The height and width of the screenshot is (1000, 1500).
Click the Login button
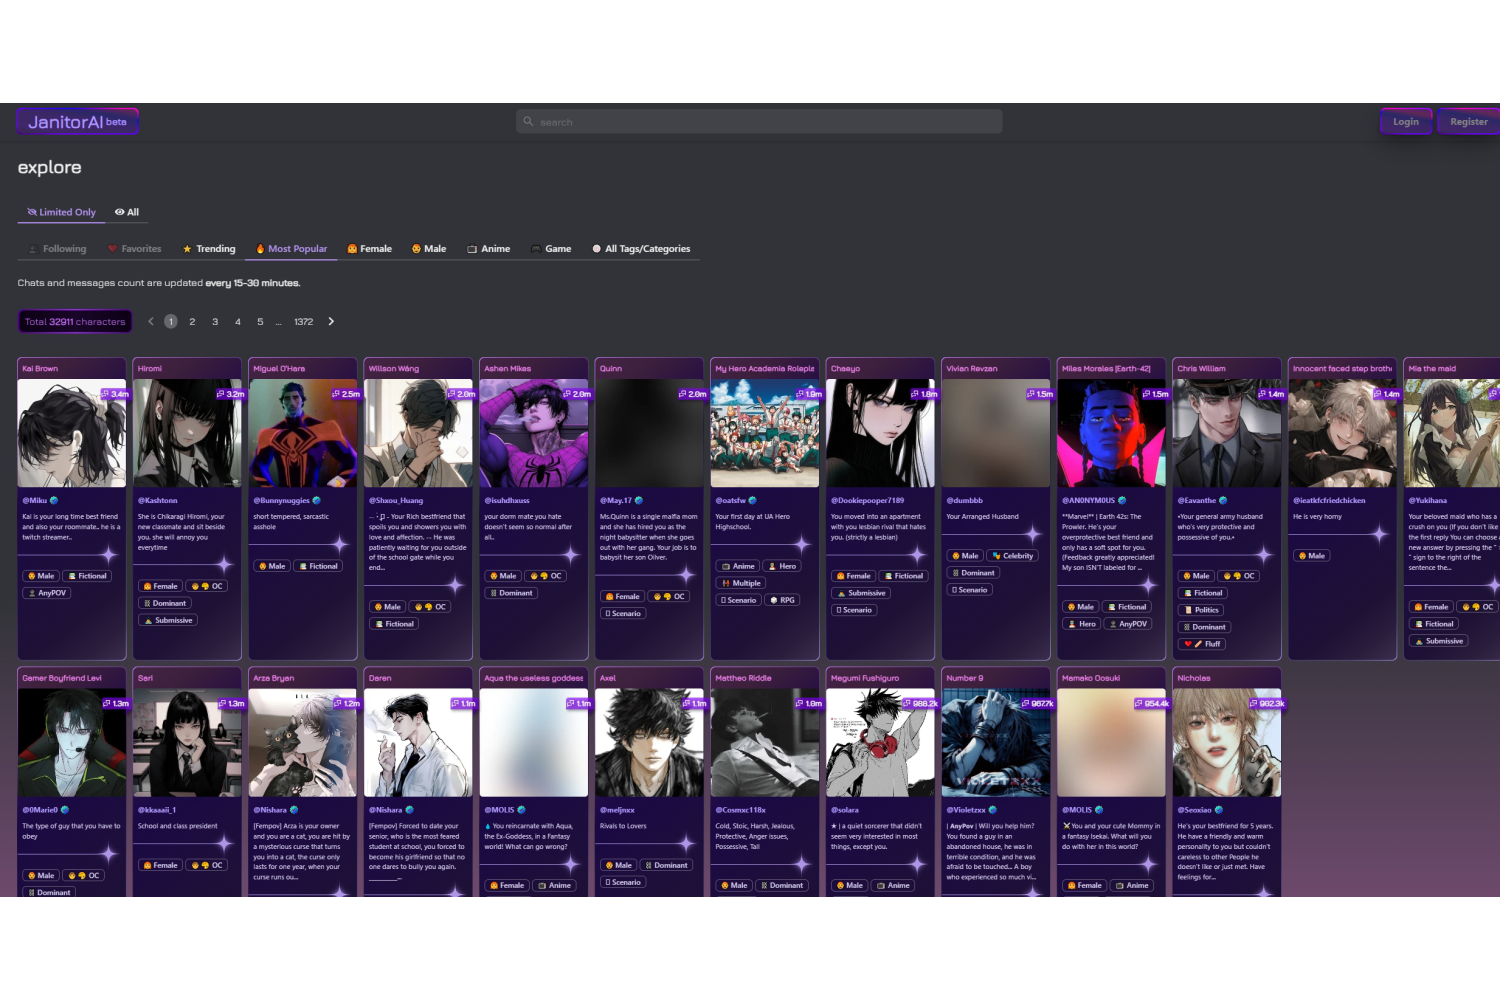[1406, 122]
